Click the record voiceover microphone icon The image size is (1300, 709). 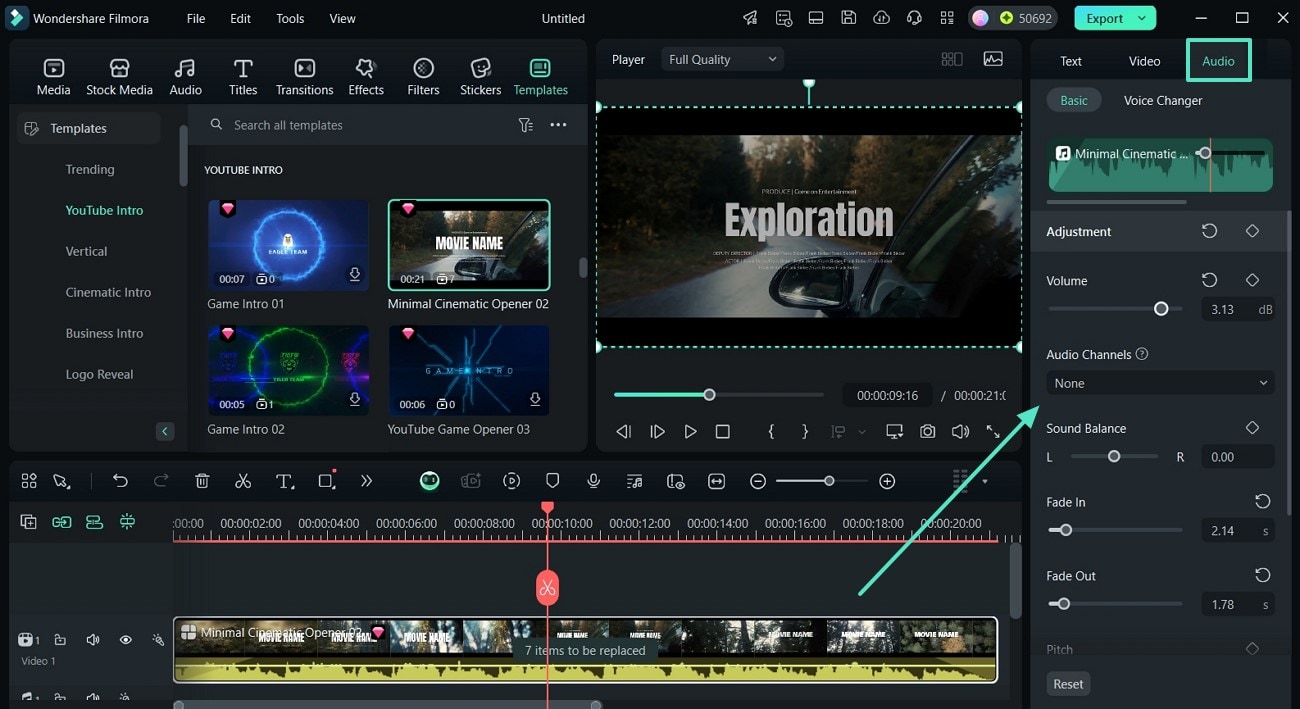pos(594,481)
